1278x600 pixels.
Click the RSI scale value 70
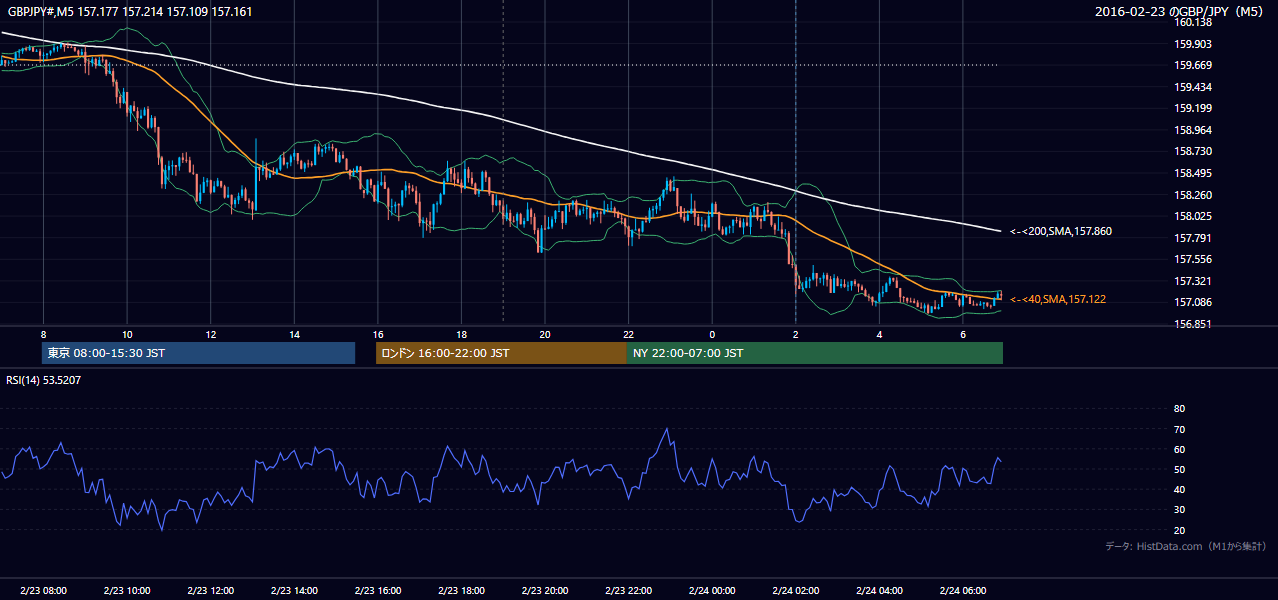coord(1179,429)
